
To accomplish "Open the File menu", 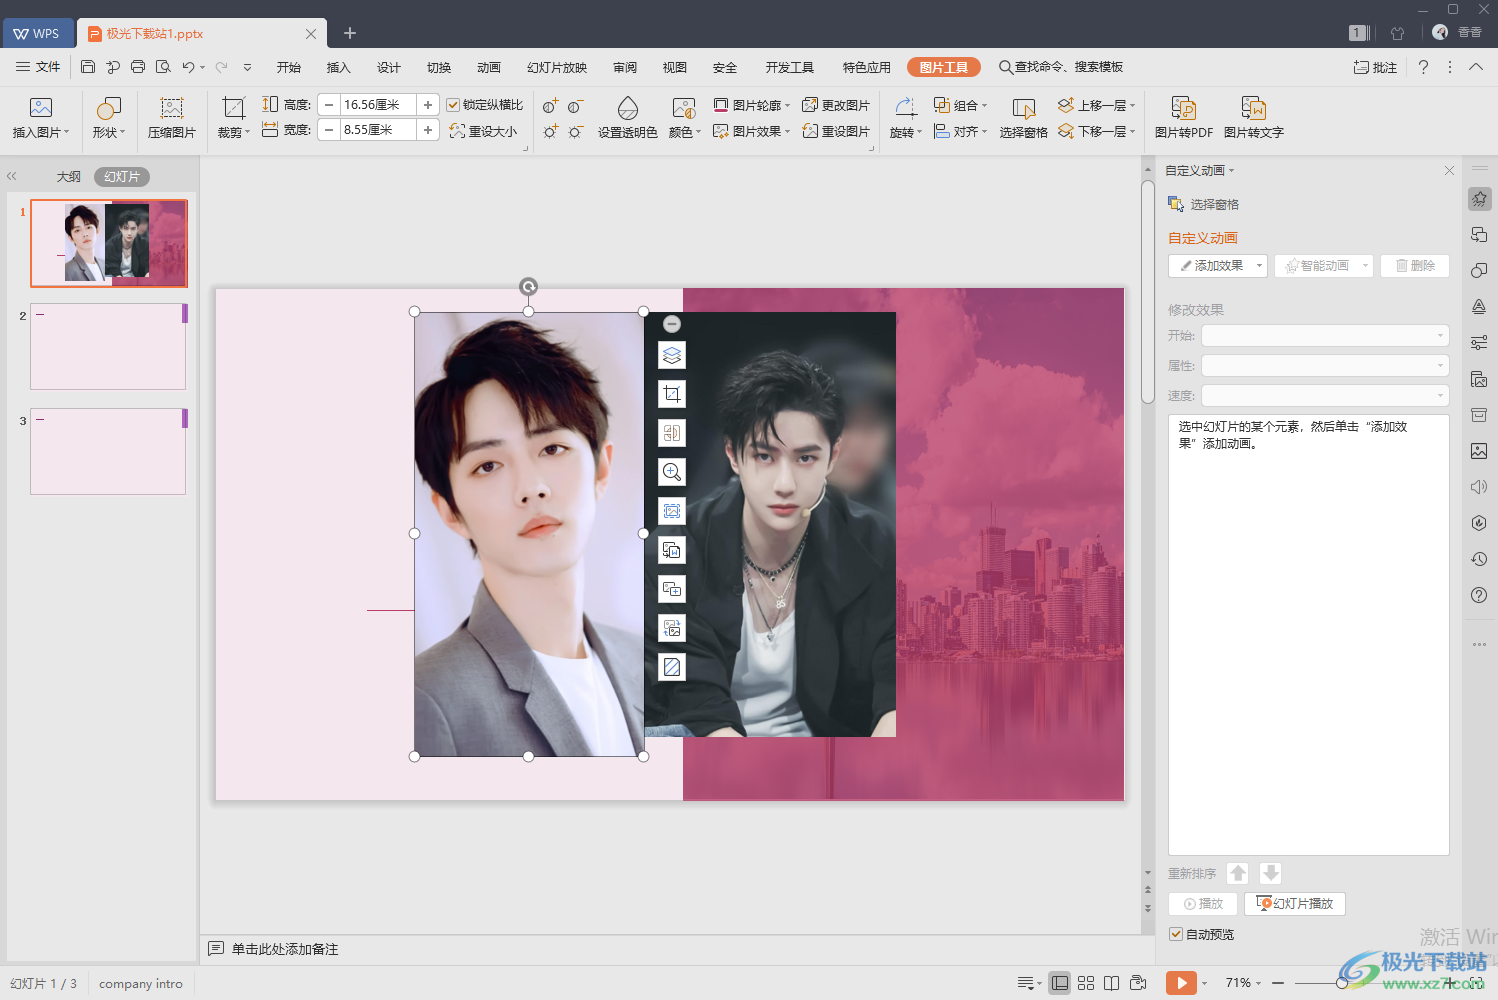I will (38, 67).
